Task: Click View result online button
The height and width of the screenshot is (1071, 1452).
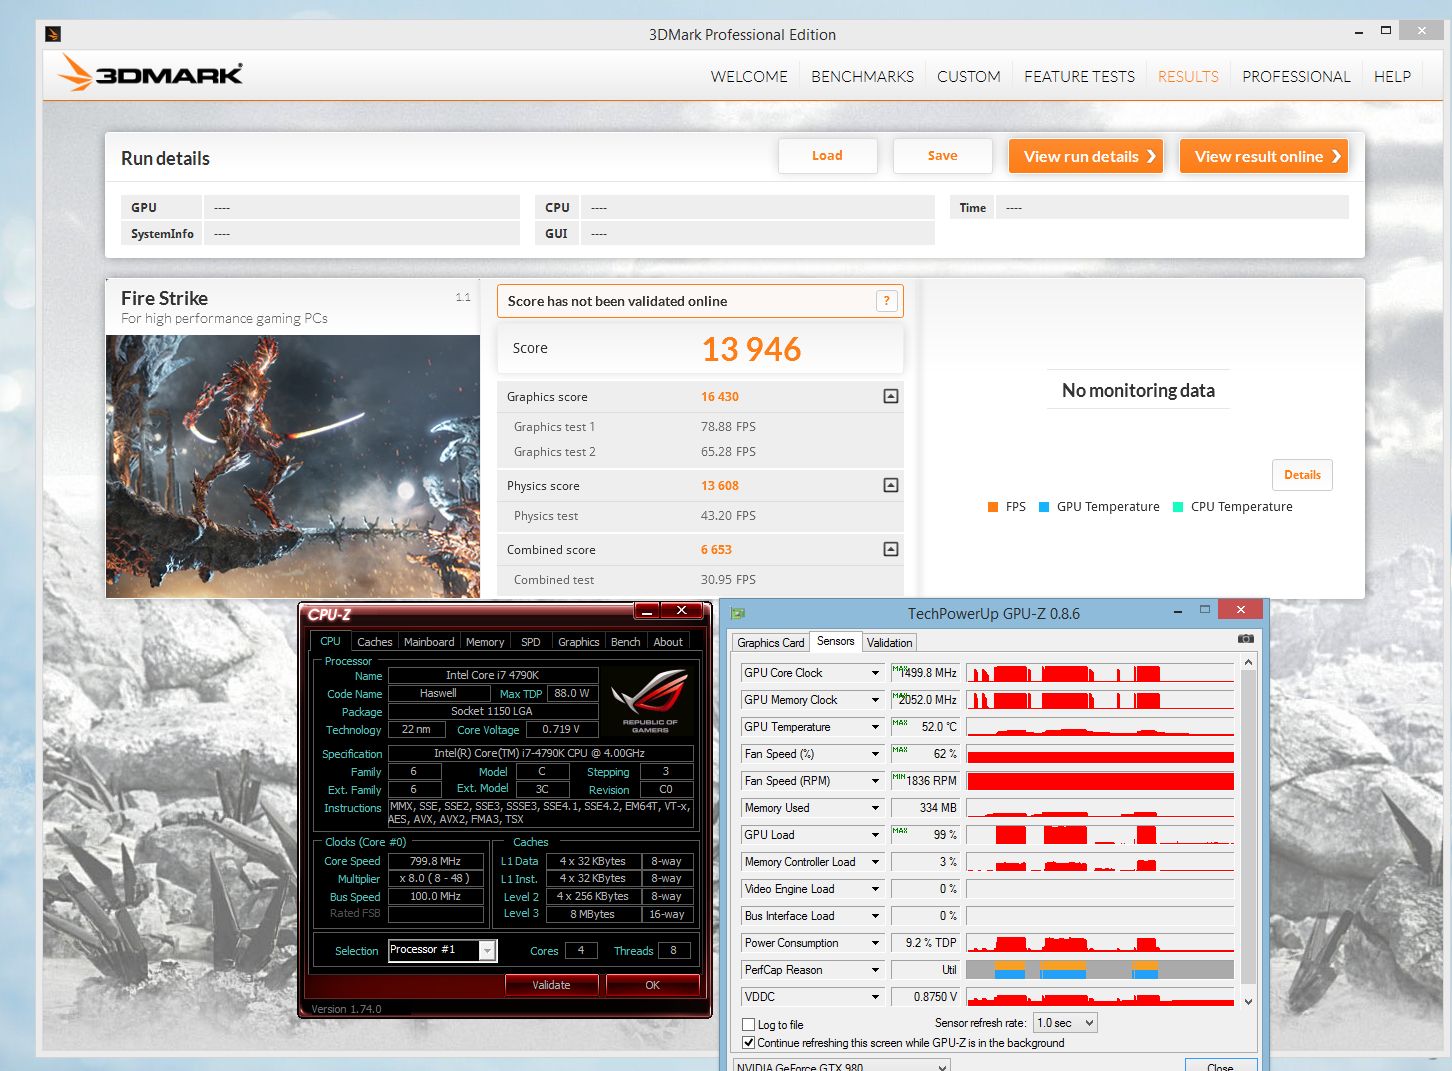Action: tap(1264, 156)
